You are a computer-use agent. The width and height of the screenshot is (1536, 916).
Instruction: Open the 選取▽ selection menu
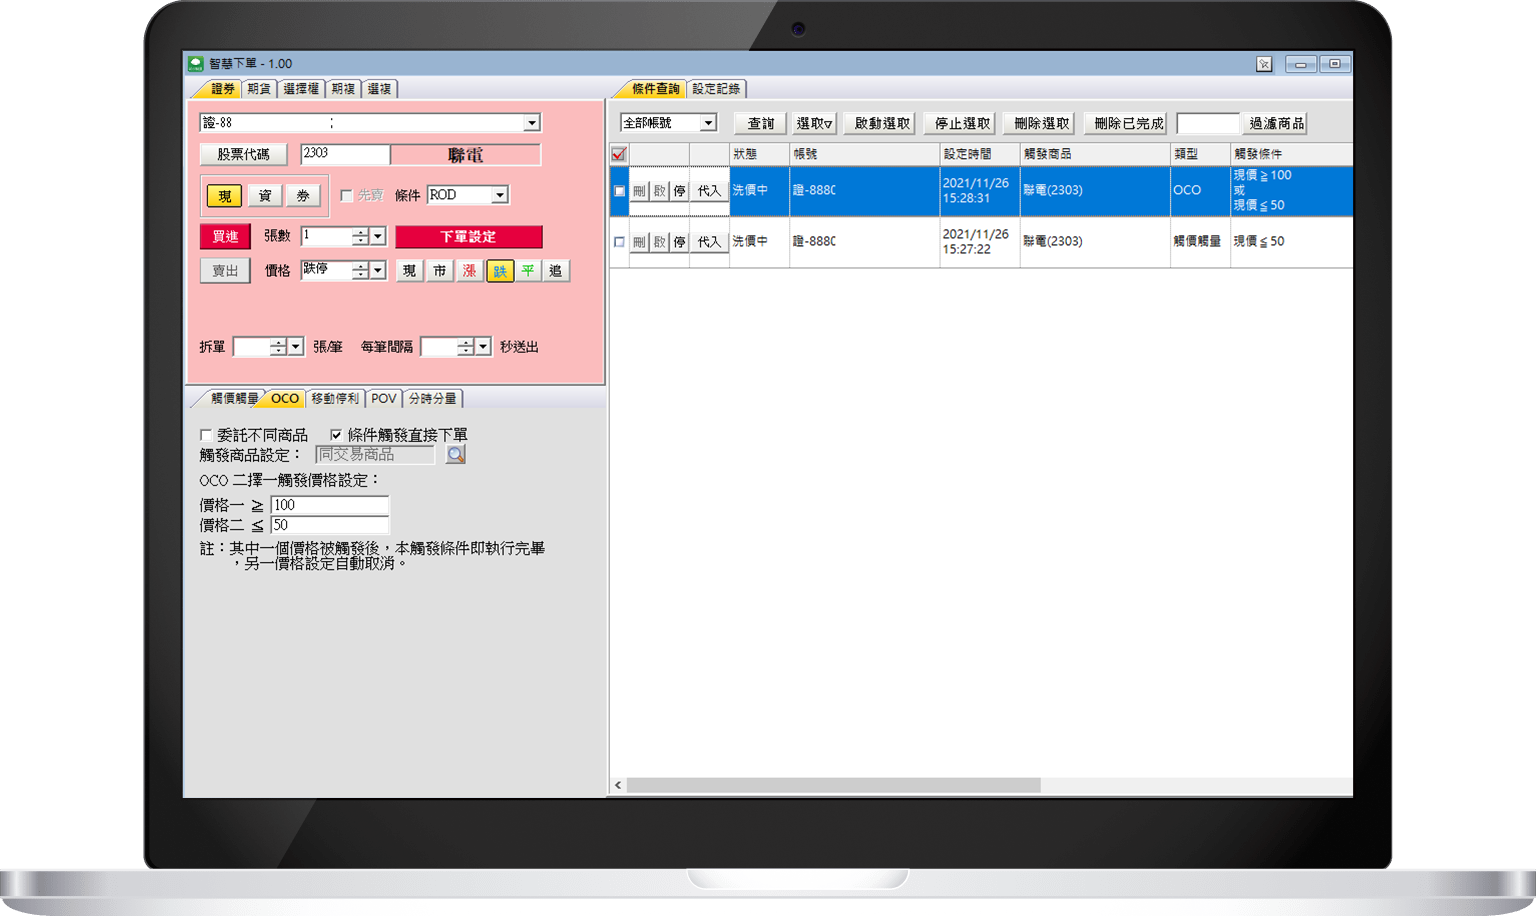pyautogui.click(x=815, y=123)
